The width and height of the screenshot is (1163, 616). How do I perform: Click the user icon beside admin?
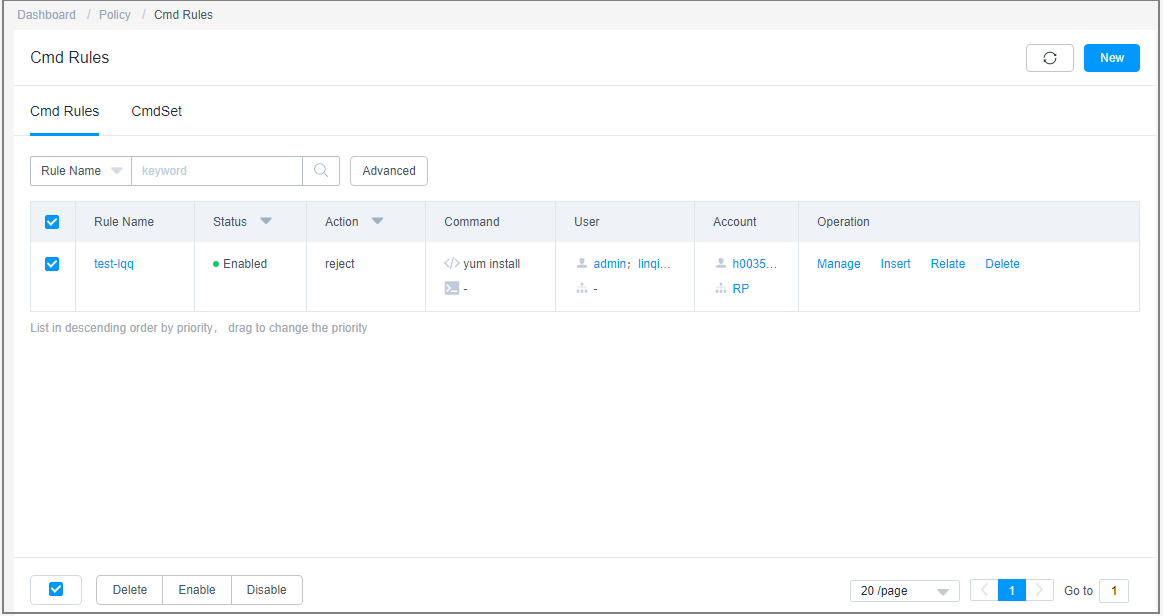point(582,263)
